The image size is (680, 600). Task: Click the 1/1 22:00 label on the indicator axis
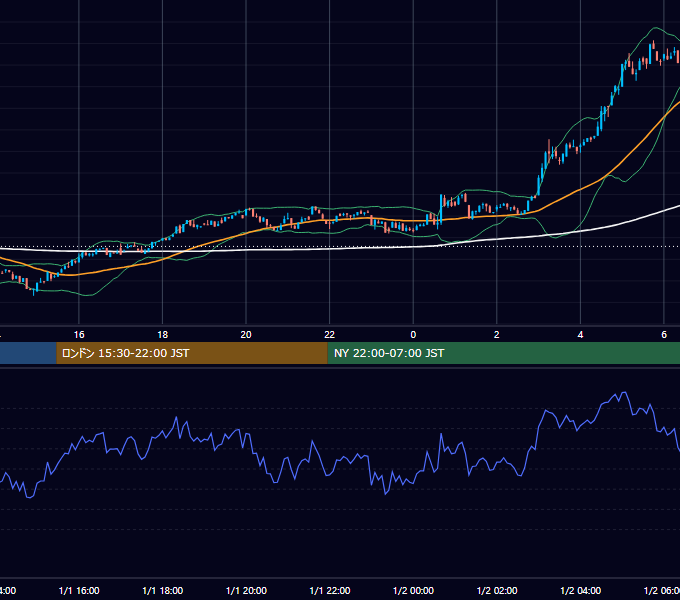tap(330, 591)
